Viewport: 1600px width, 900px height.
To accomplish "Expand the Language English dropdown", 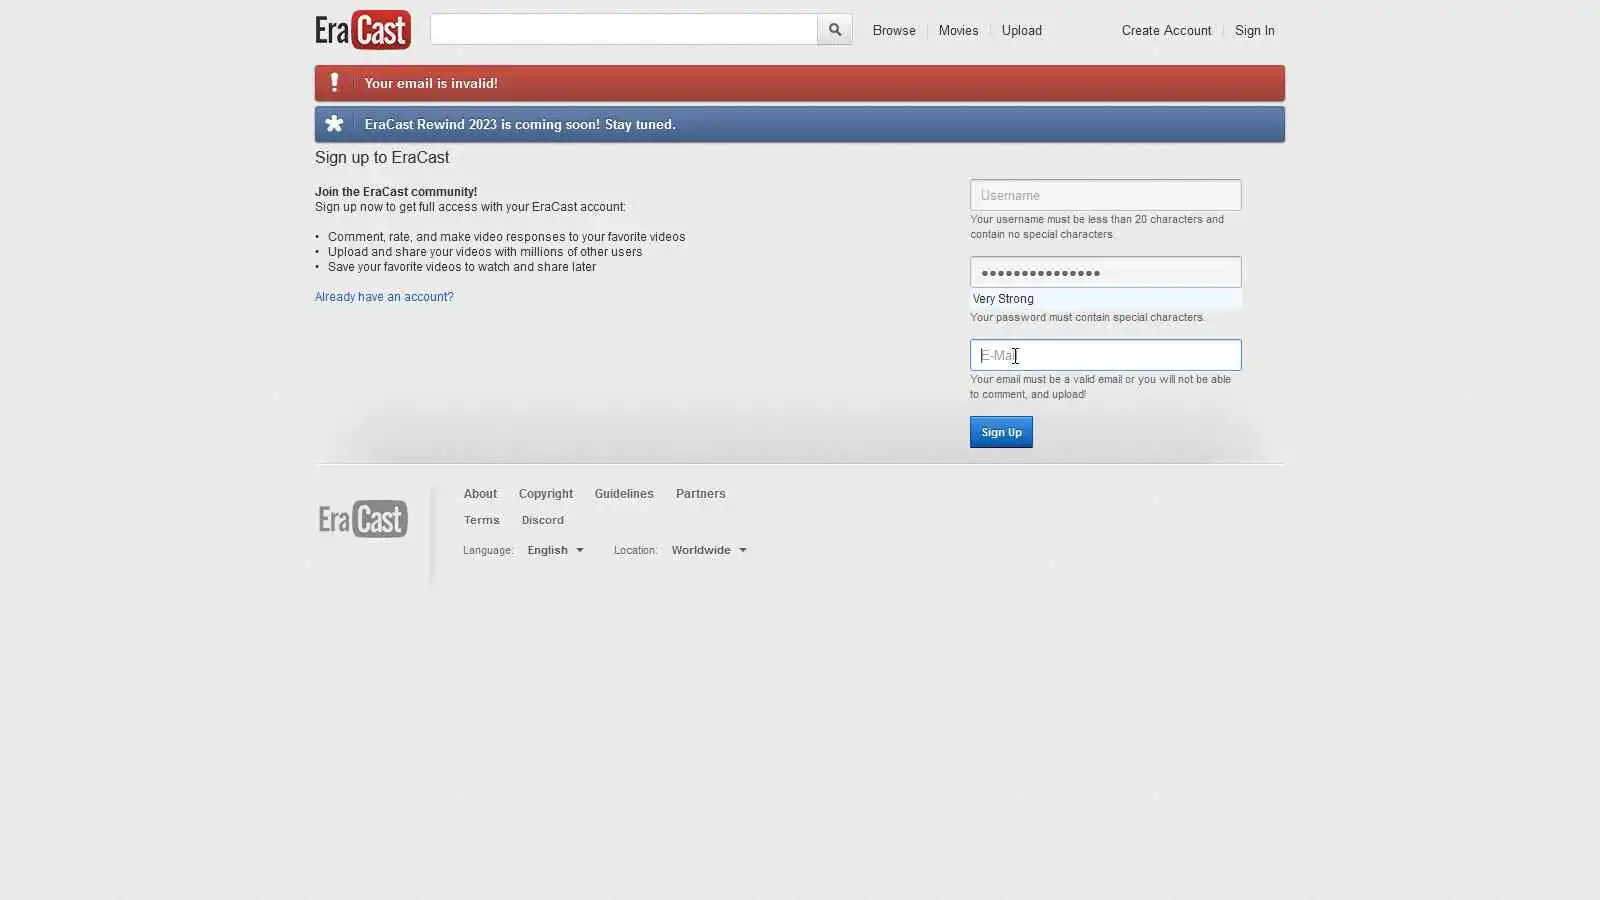I will [x=556, y=550].
